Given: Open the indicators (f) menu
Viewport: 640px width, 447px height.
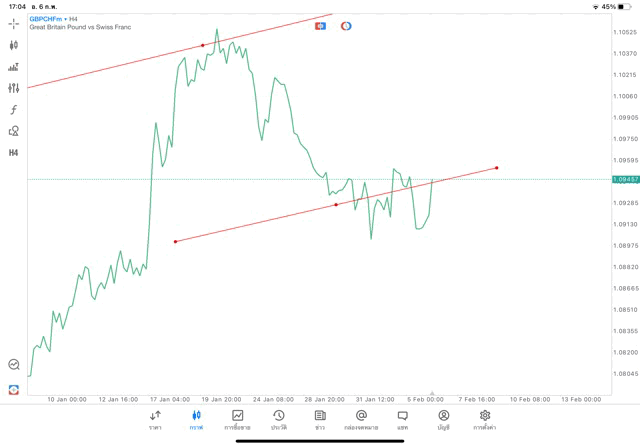Looking at the screenshot, I should (x=14, y=110).
